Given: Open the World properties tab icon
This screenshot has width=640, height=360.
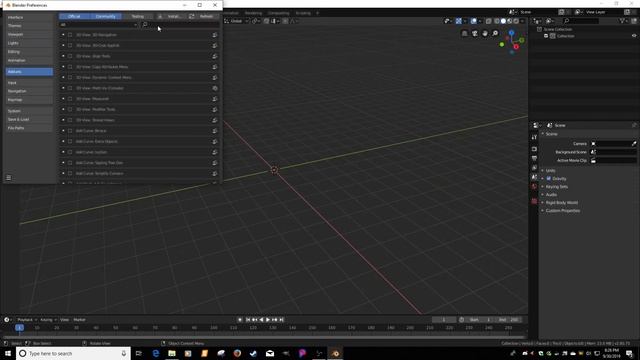Looking at the screenshot, I should point(534,187).
